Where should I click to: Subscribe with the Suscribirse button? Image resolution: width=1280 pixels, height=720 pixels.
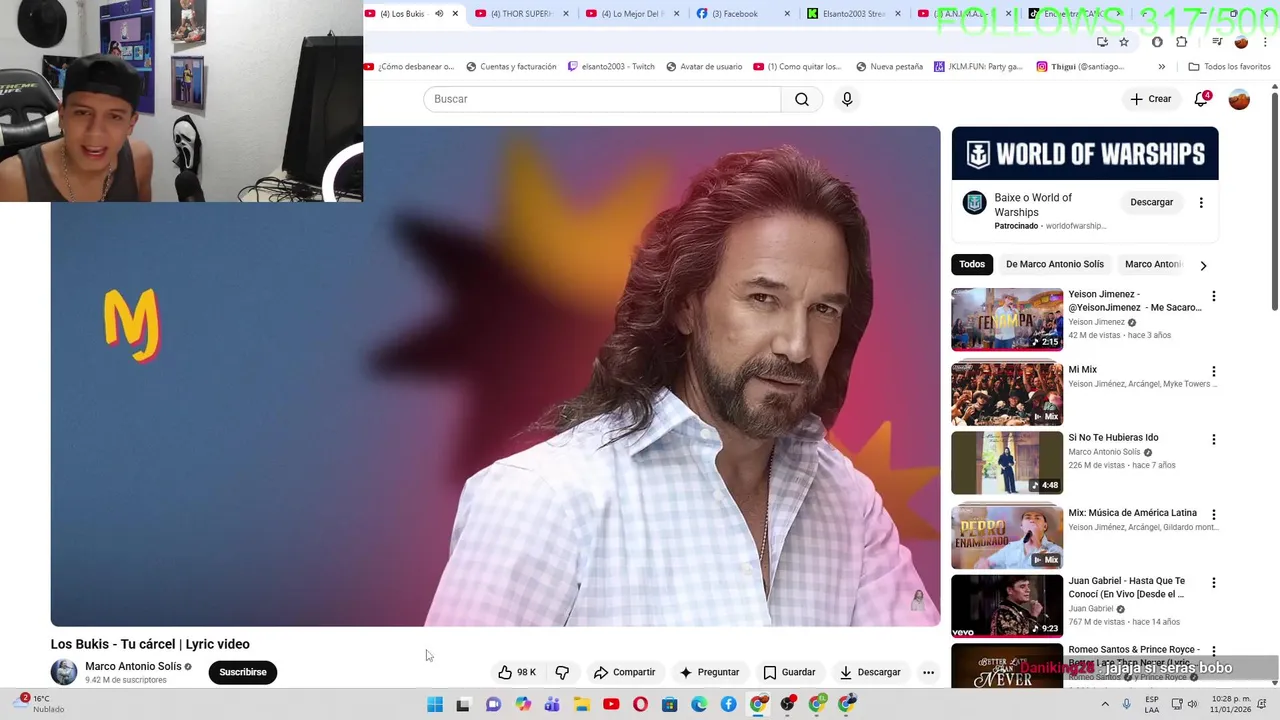tap(243, 672)
